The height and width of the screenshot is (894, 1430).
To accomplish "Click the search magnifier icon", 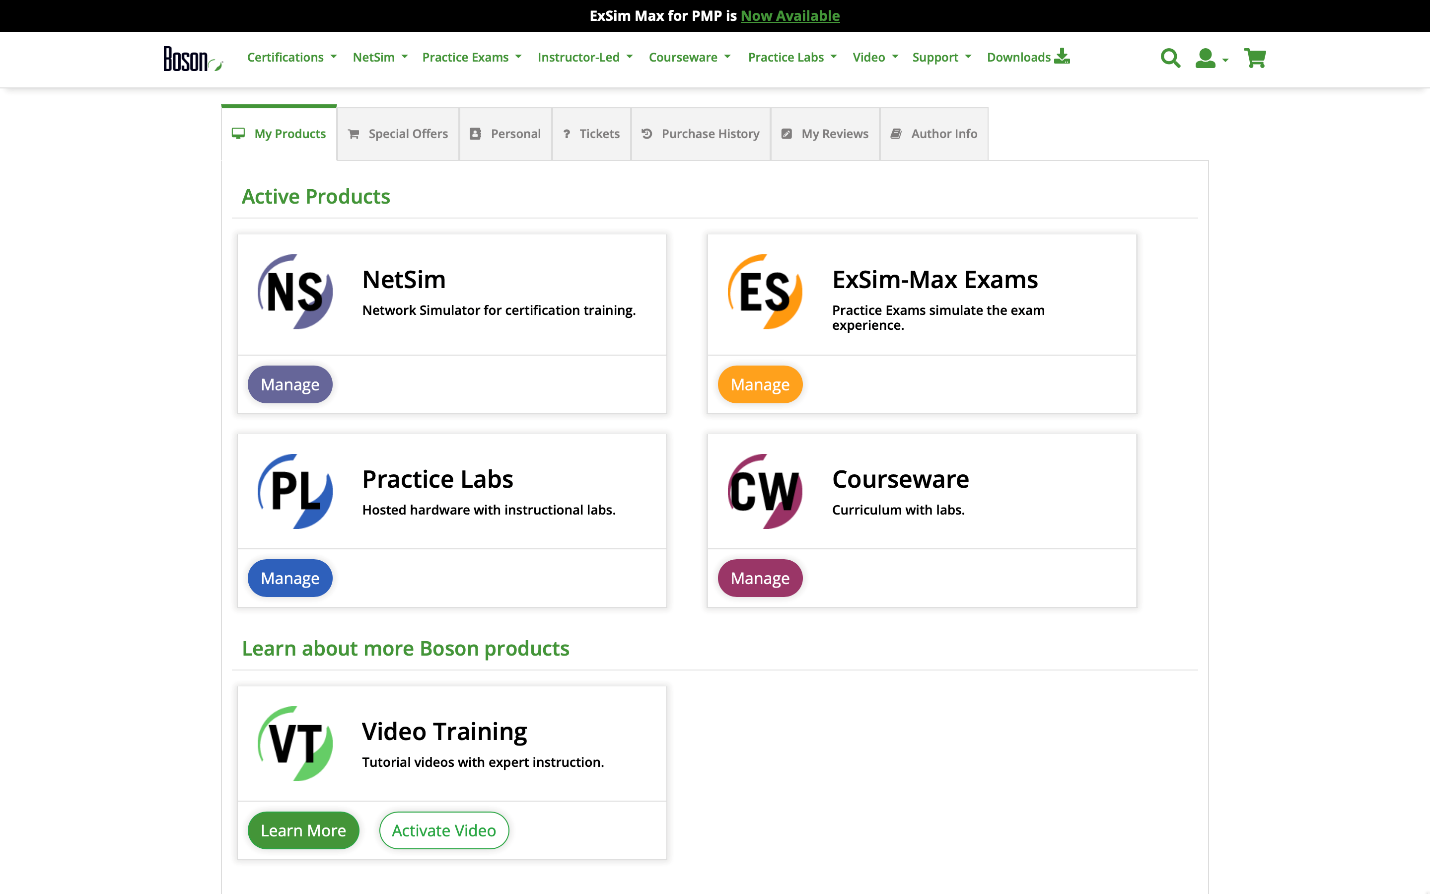I will (x=1170, y=58).
